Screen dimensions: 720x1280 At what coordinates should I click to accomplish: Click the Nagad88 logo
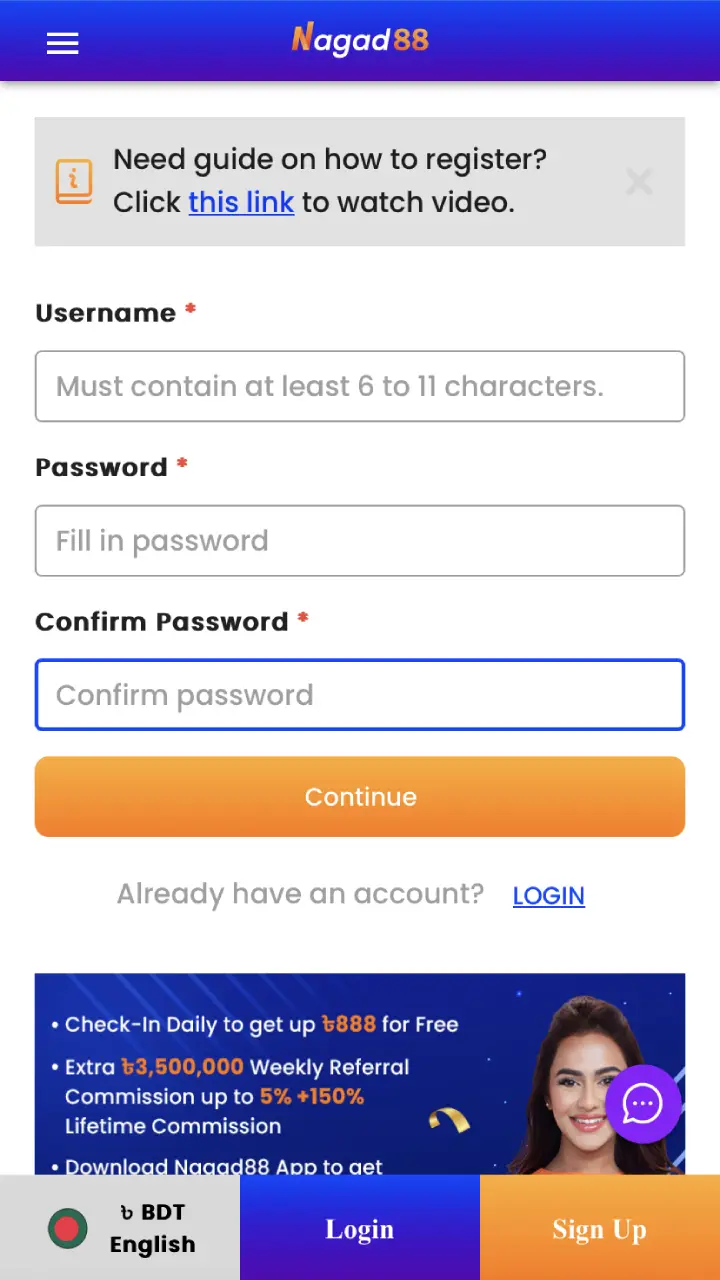pyautogui.click(x=360, y=41)
